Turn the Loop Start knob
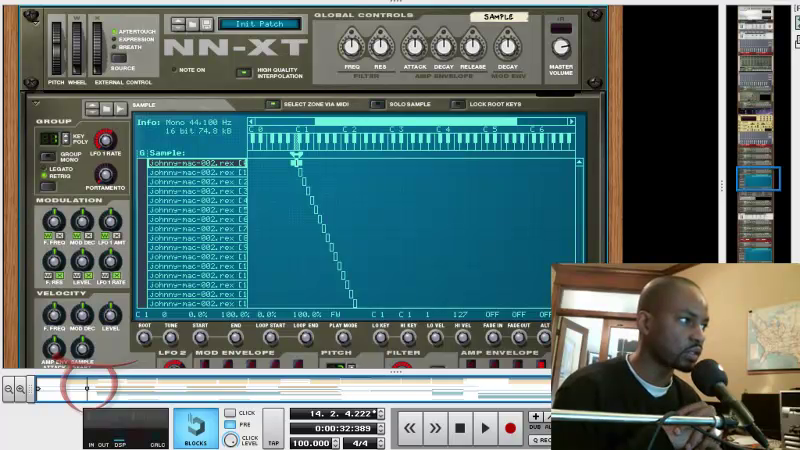Viewport: 800px width, 450px height. tap(270, 337)
